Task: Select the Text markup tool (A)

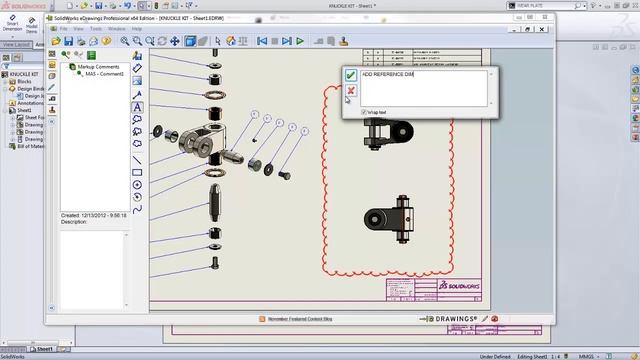Action: point(137,107)
